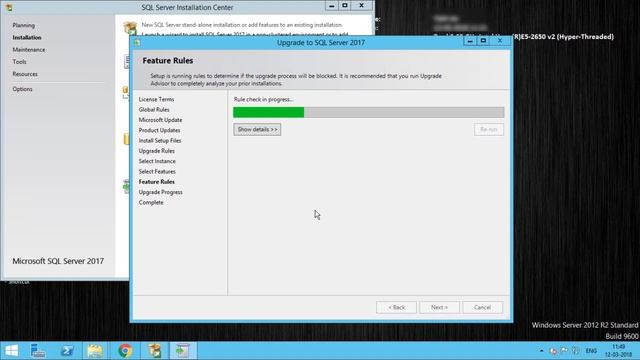Viewport: 640px width, 360px height.
Task: Select Upgrade Rules step in wizard
Action: tap(156, 151)
